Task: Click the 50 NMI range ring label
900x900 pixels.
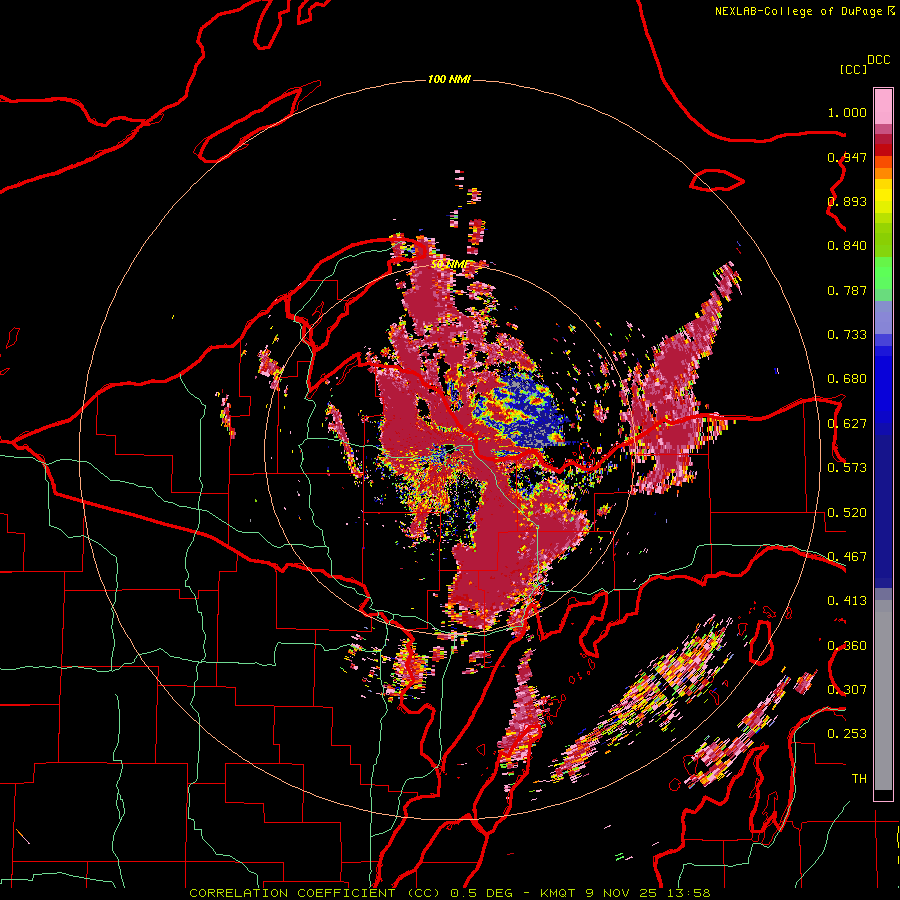Action: (451, 265)
